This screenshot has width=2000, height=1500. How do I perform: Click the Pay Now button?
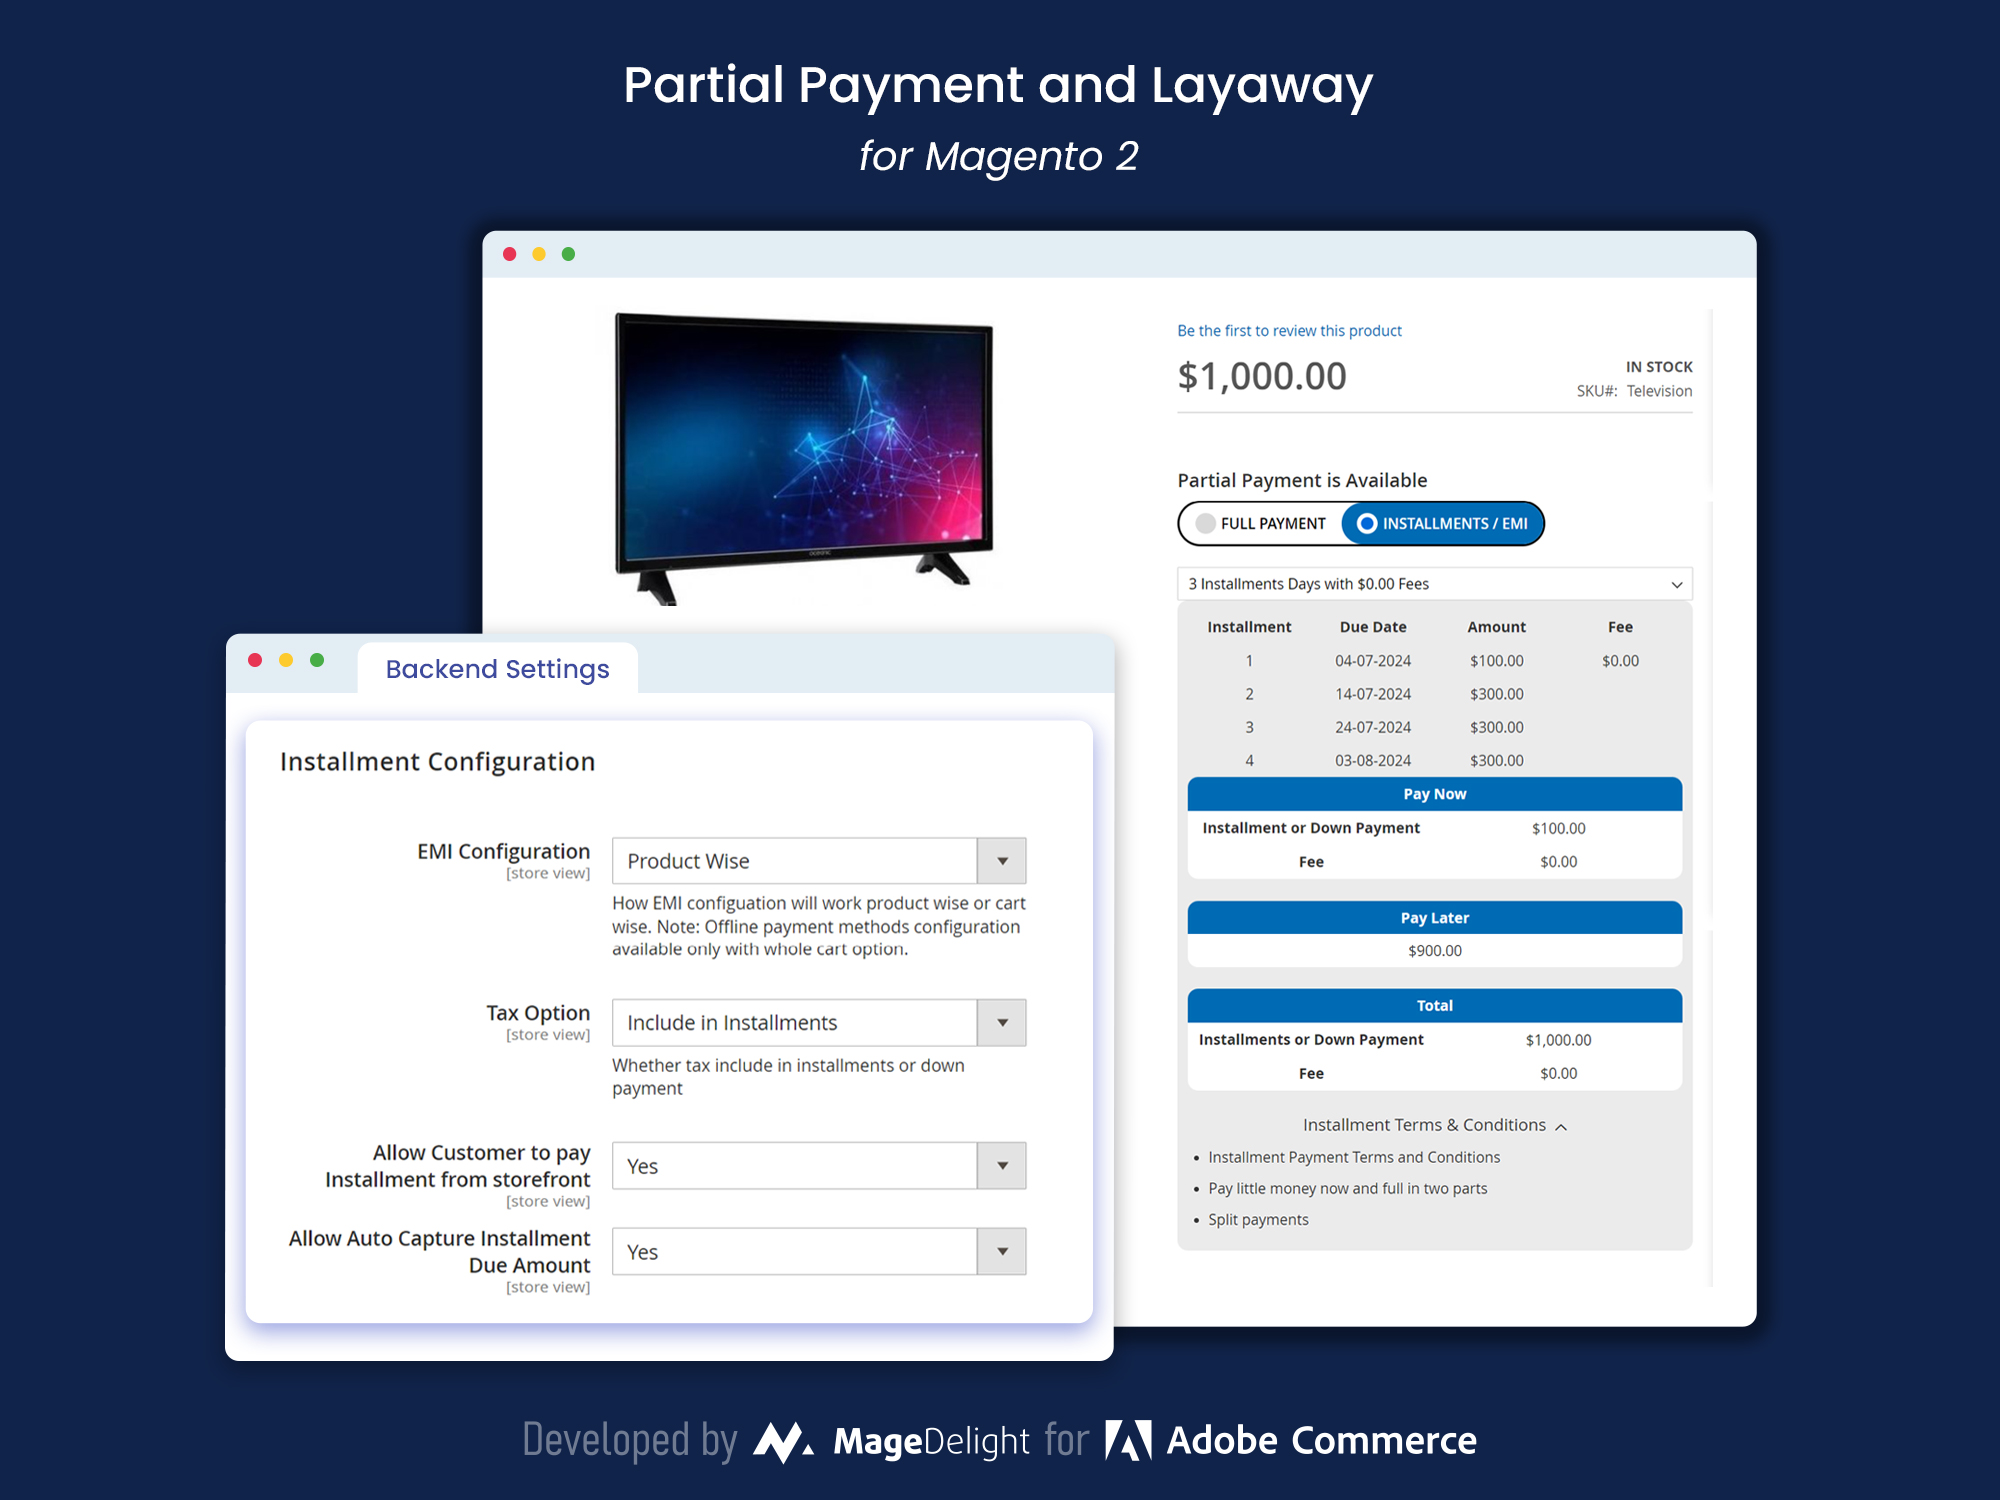[x=1433, y=793]
